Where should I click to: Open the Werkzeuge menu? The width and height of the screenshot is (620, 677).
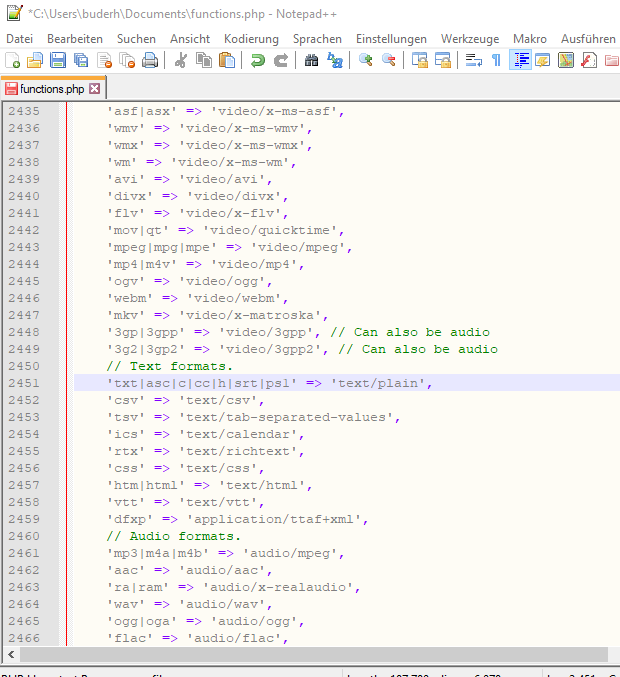tap(470, 39)
